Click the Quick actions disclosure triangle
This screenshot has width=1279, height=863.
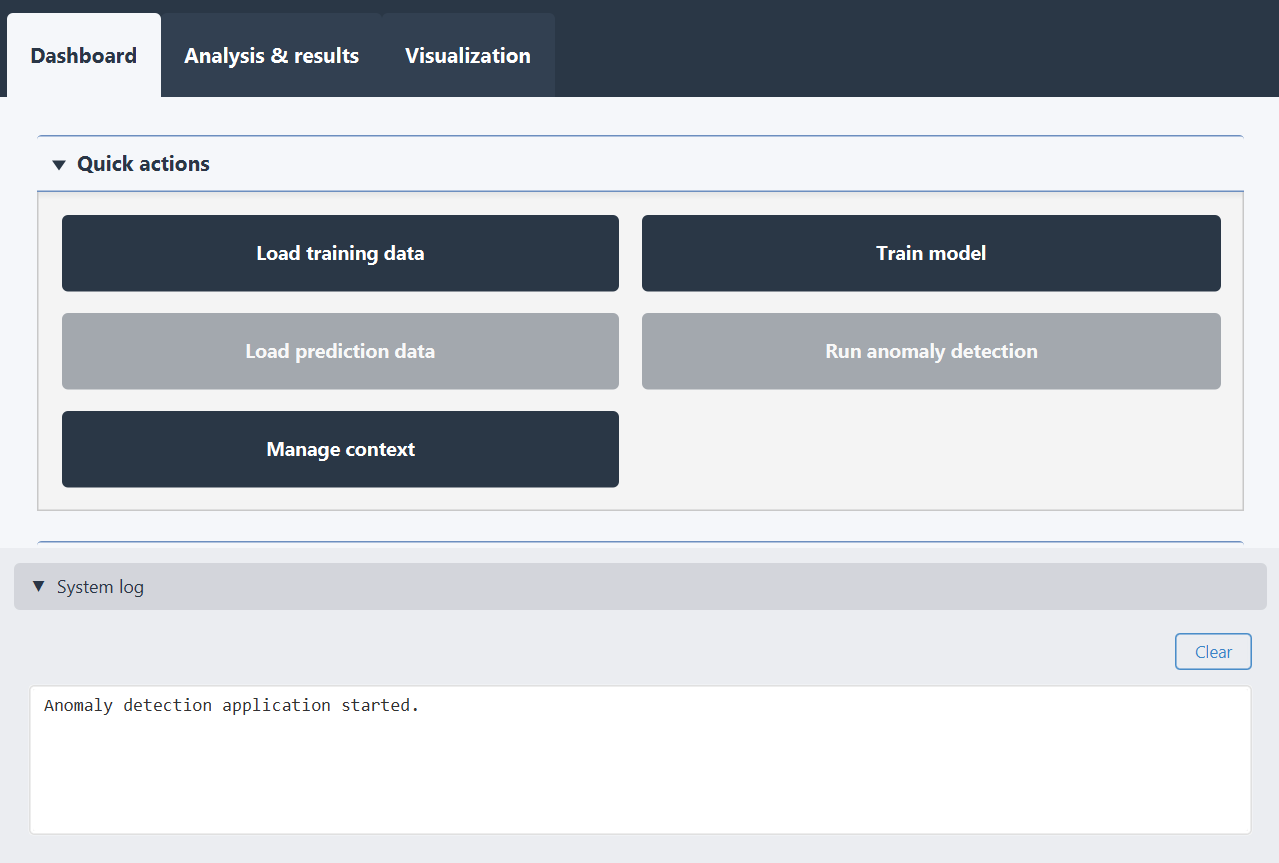click(58, 164)
